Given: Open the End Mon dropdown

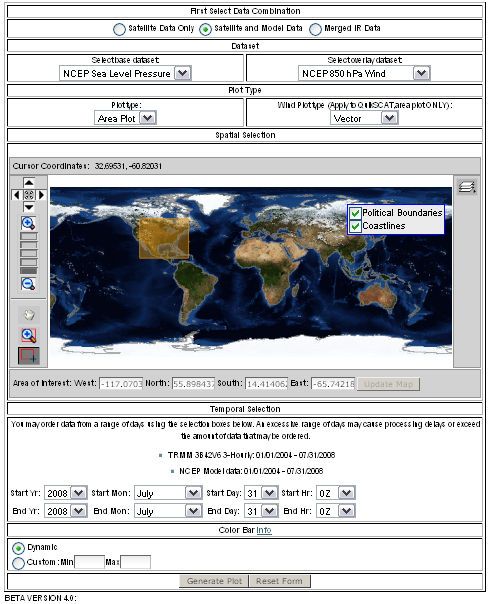Looking at the screenshot, I should [x=168, y=511].
